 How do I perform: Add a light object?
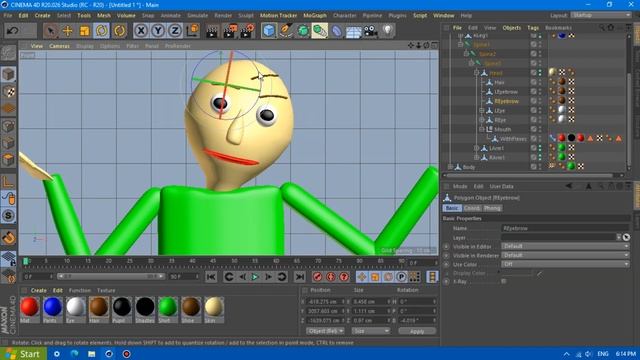(x=387, y=31)
